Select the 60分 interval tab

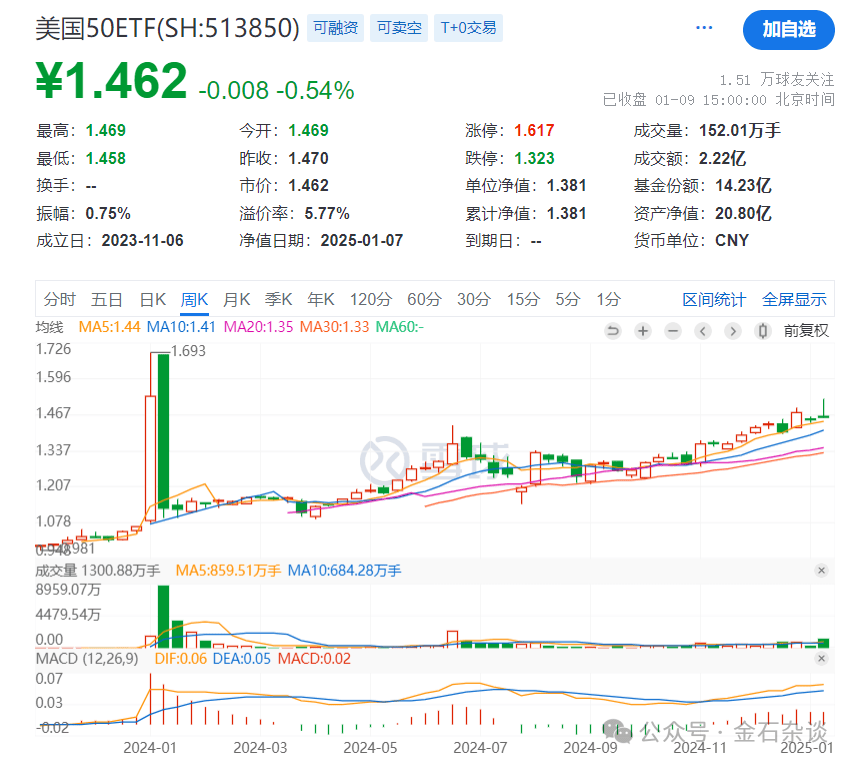tap(424, 299)
